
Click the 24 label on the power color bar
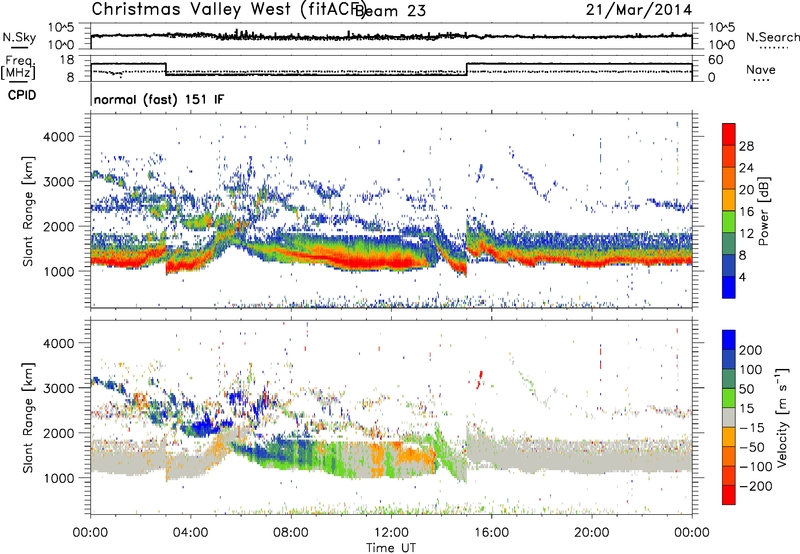pyautogui.click(x=746, y=168)
